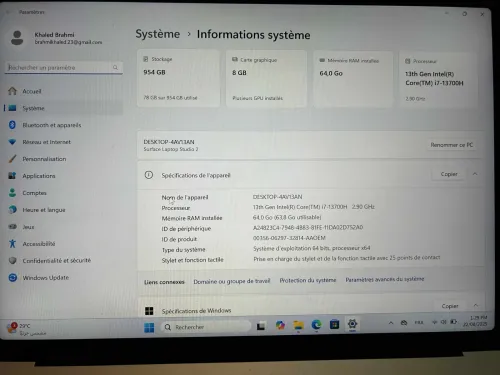Open the FRA language indicator in tray
The width and height of the screenshot is (500, 375).
coord(419,322)
